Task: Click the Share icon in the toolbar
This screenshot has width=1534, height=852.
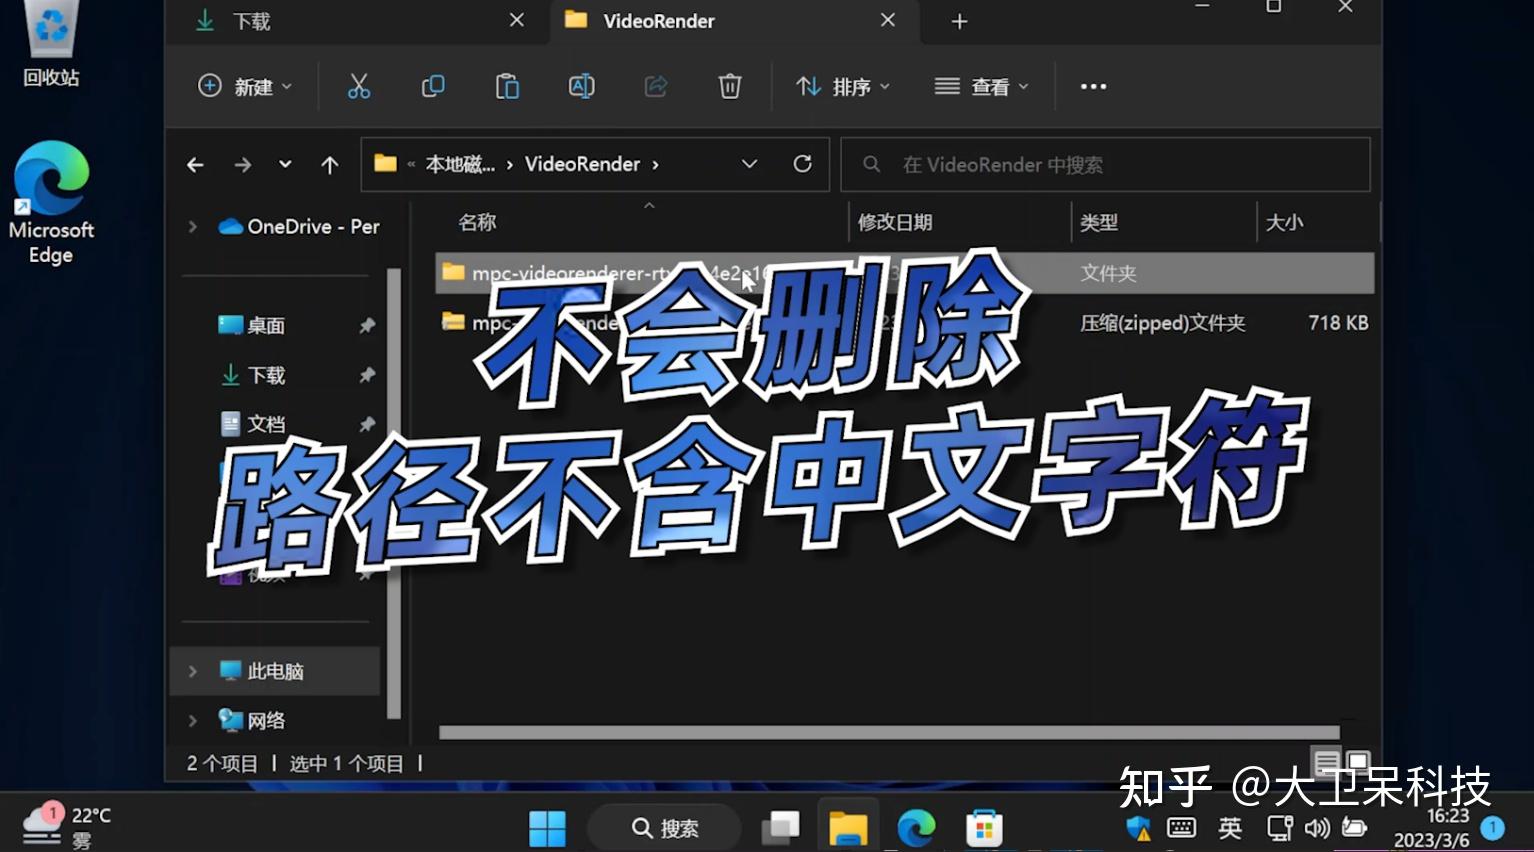Action: click(x=656, y=86)
